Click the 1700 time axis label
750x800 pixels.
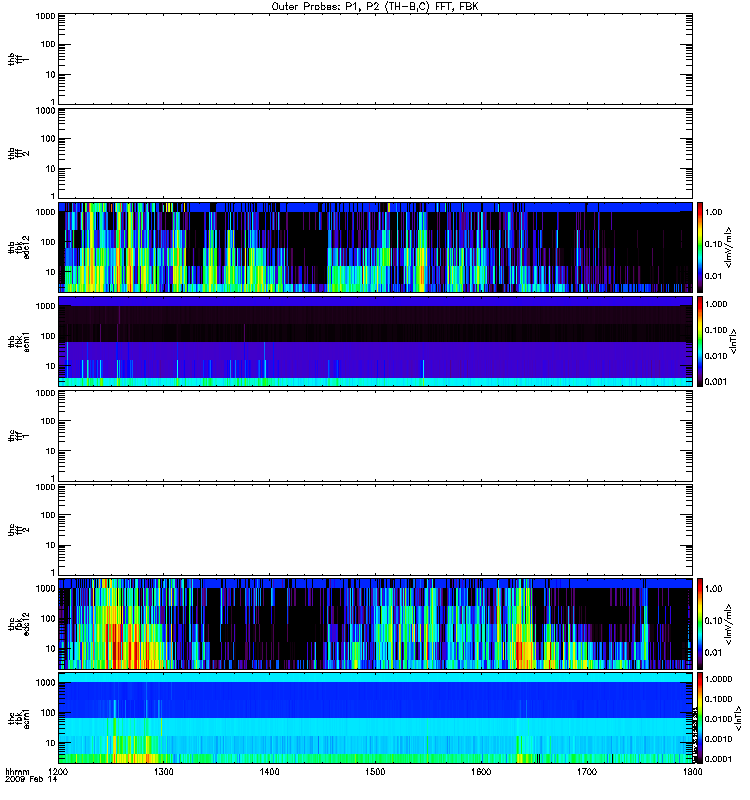pyautogui.click(x=587, y=771)
